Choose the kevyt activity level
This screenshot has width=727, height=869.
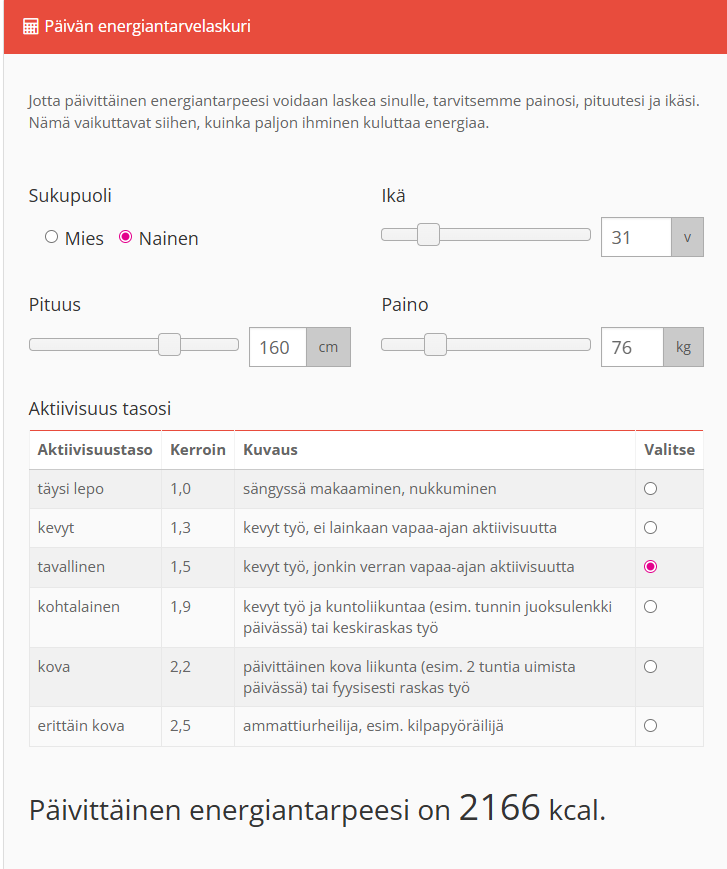pos(651,527)
